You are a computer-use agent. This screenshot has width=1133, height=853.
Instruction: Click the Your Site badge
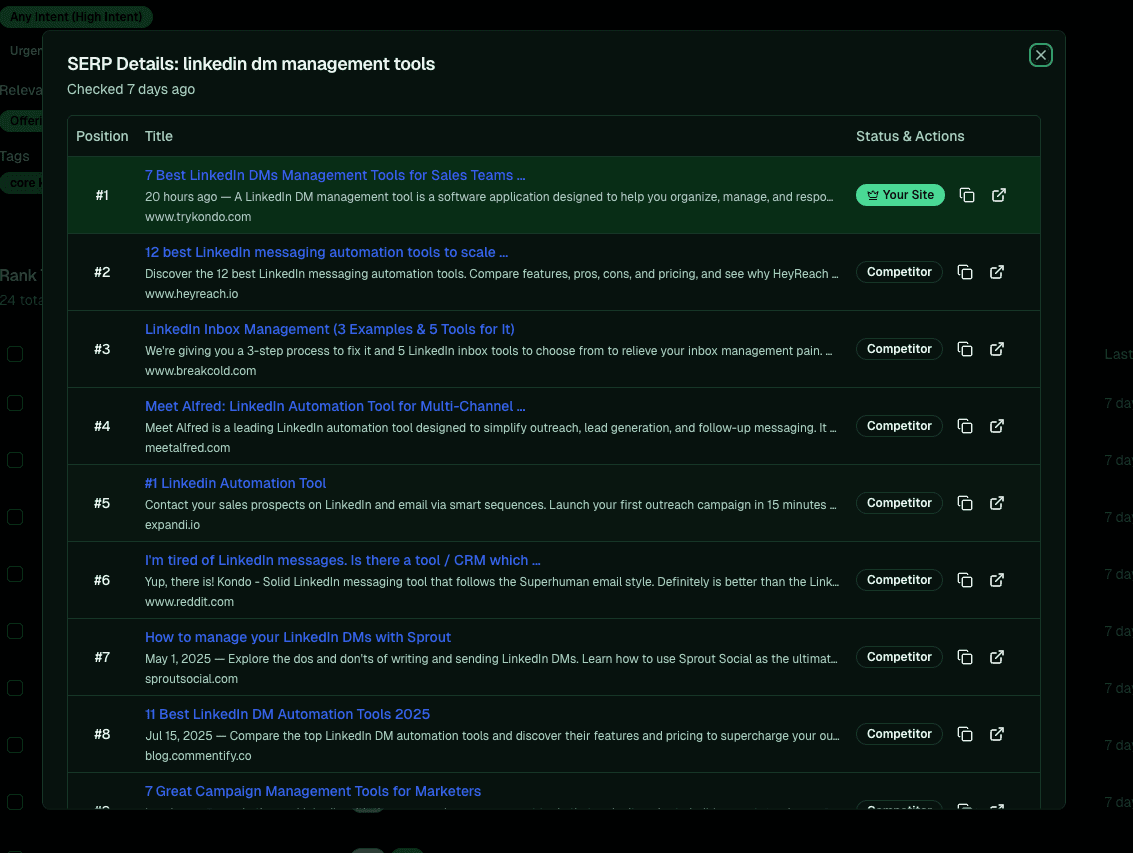click(900, 195)
